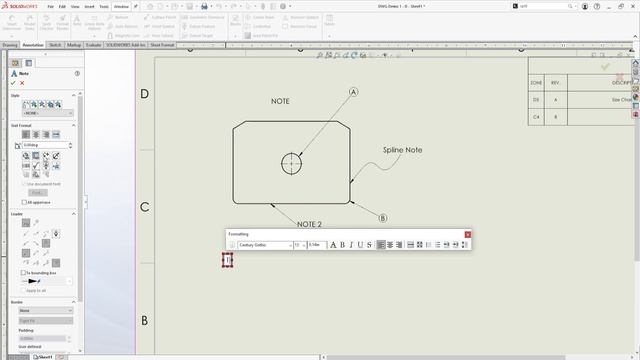Open help for the Note property panel
This screenshot has height=360, width=640.
(77, 73)
